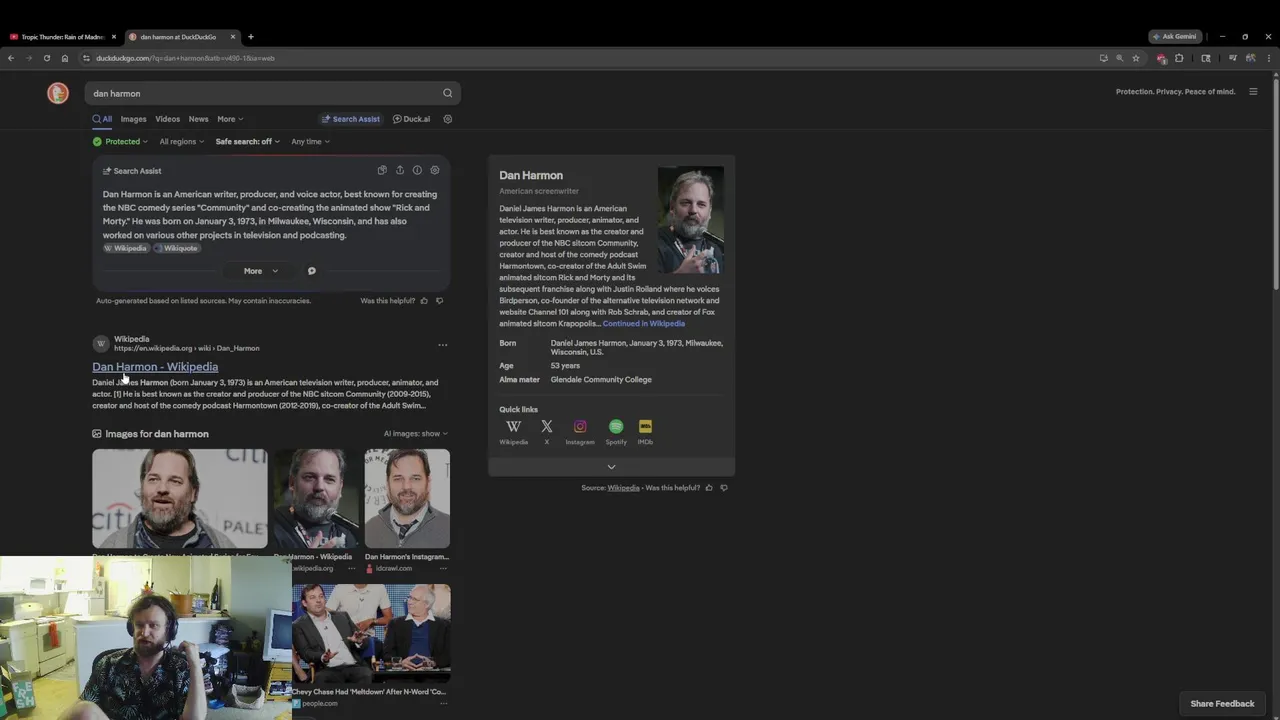Open the More search categories dropdown
Viewport: 1280px width, 720px height.
tap(230, 119)
